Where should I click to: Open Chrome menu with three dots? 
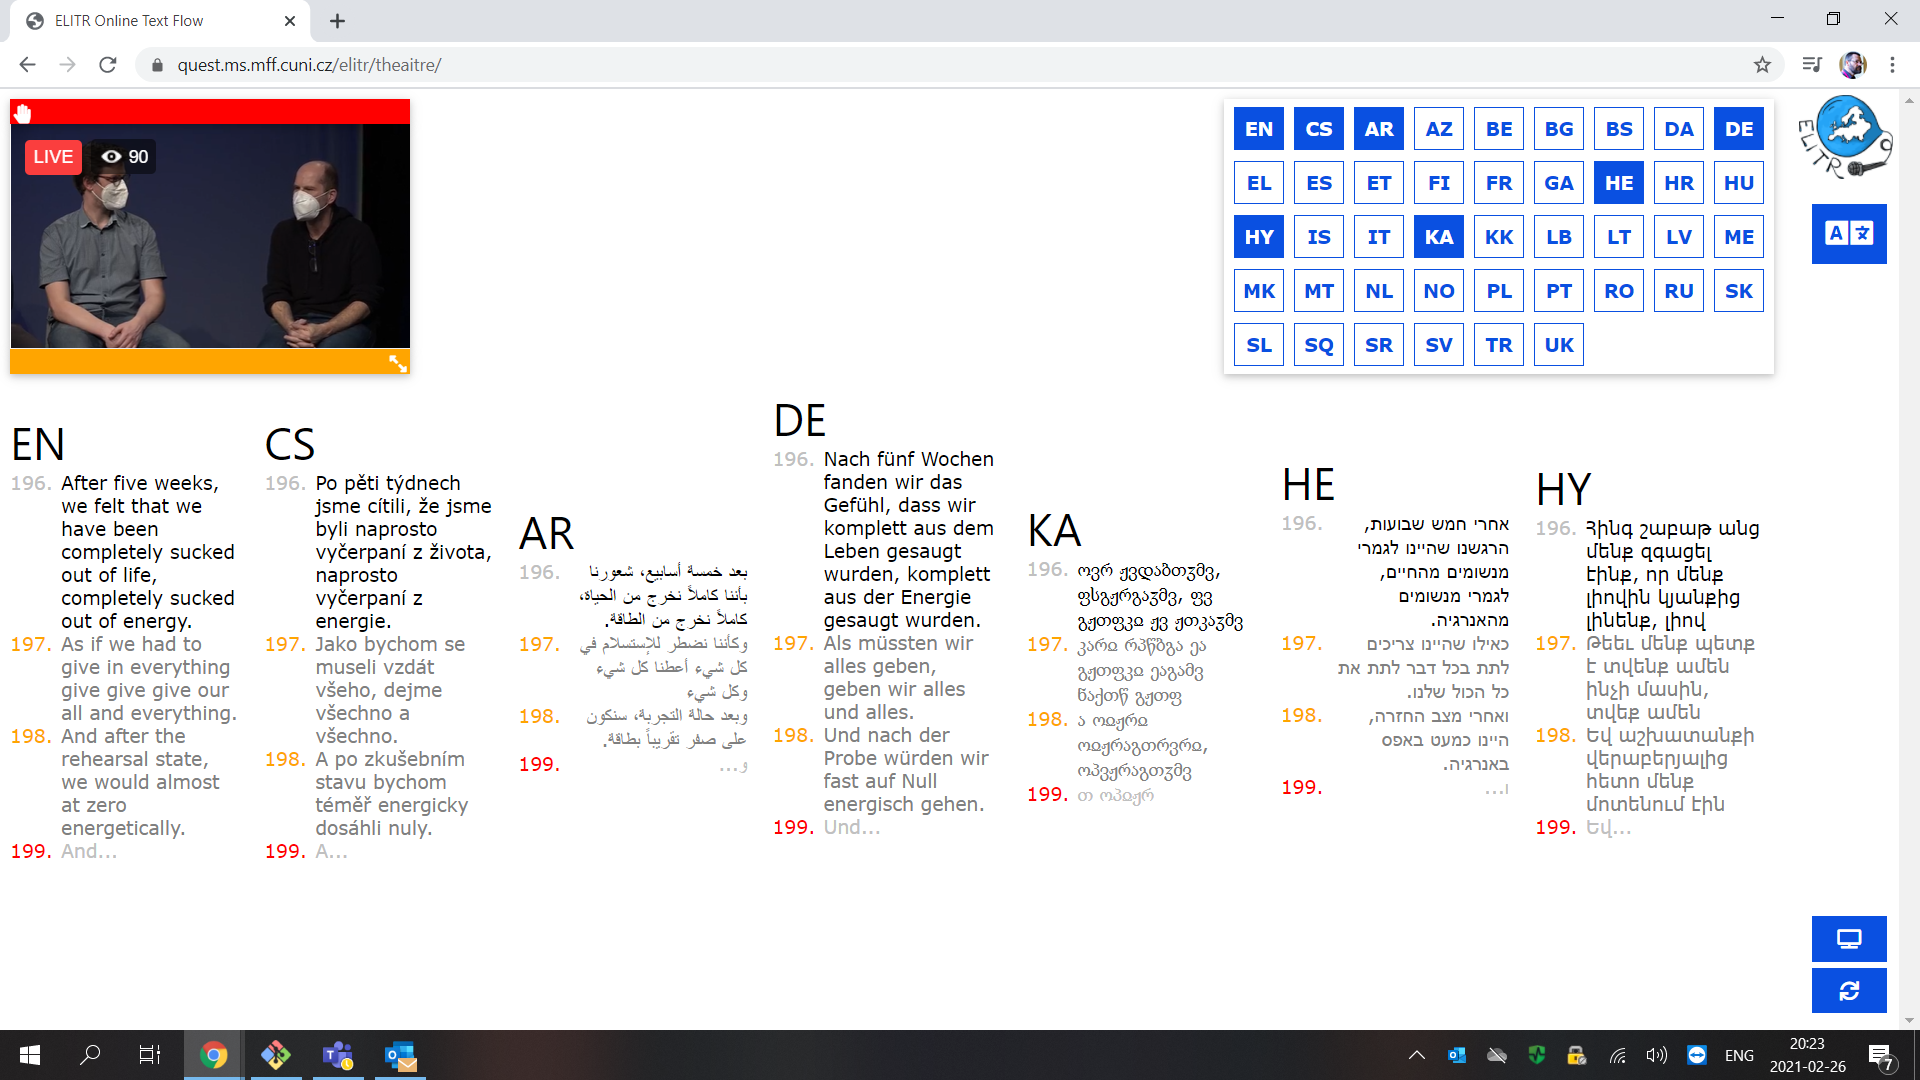pyautogui.click(x=1892, y=65)
